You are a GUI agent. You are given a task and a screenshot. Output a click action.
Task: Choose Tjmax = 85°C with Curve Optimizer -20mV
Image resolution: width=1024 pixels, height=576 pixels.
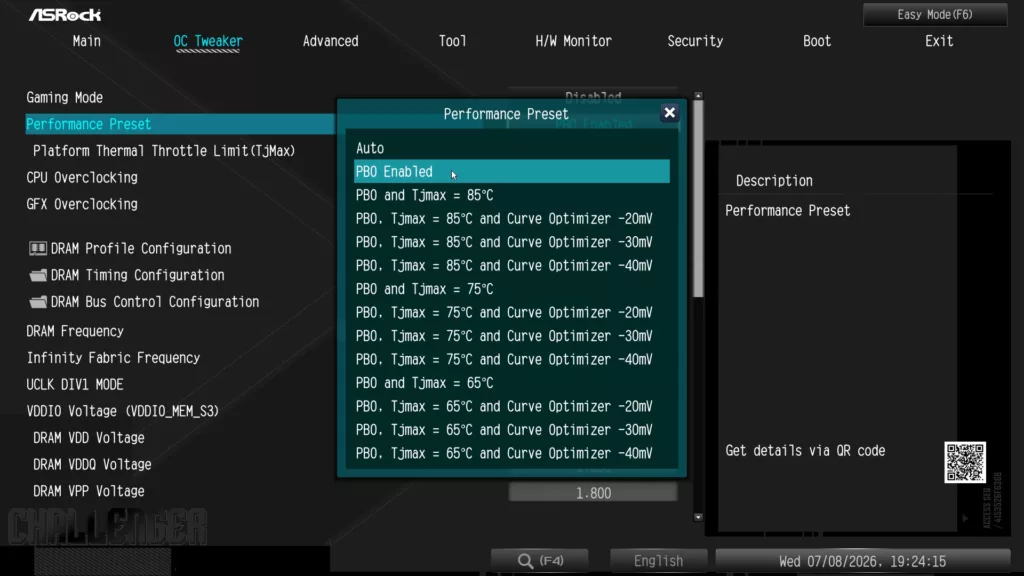pyautogui.click(x=511, y=219)
